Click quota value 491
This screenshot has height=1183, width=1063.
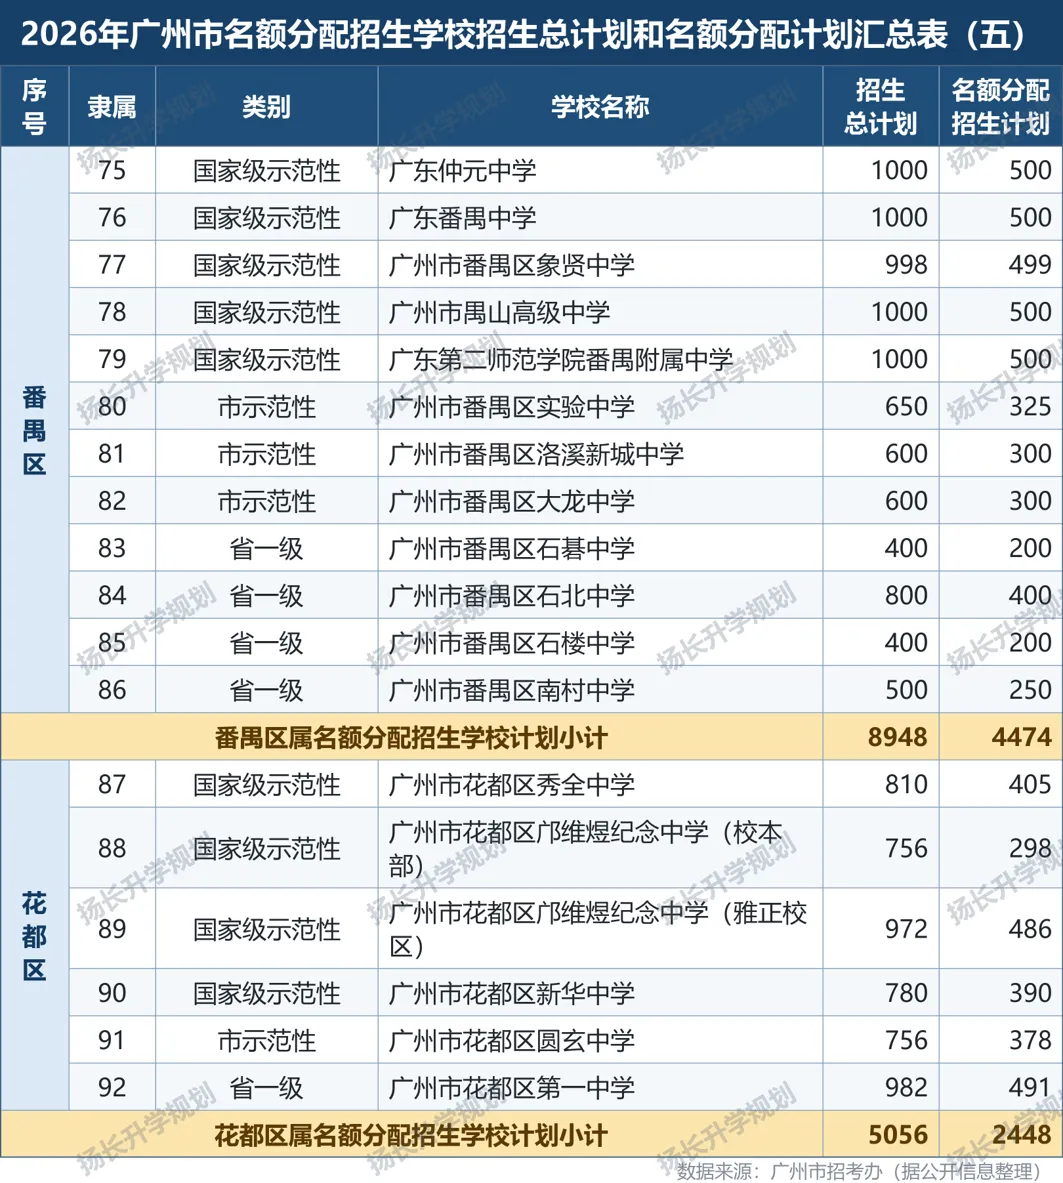[x=1030, y=1087]
